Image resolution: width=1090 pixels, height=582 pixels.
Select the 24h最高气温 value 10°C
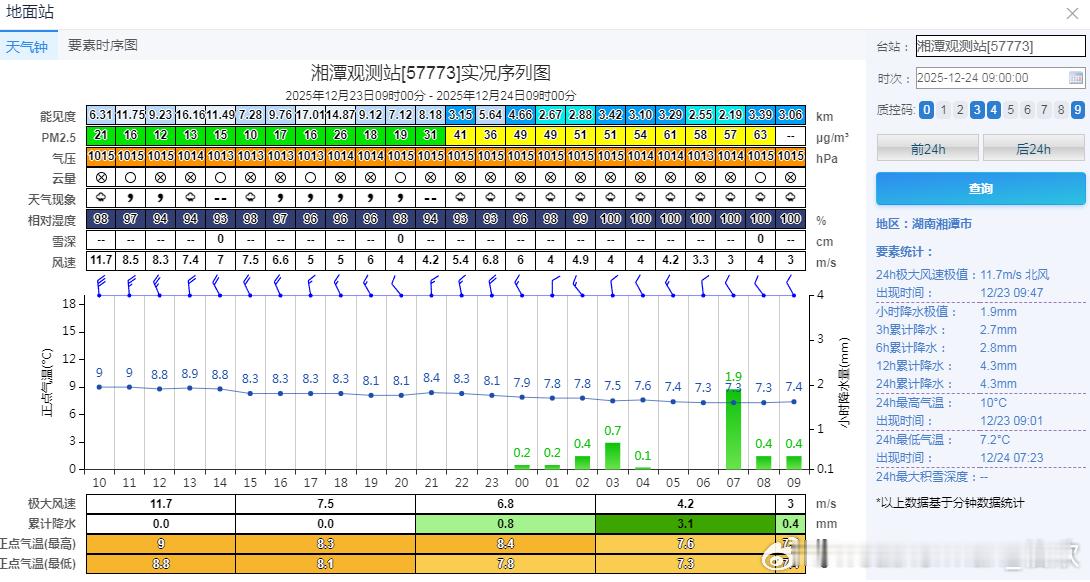pyautogui.click(x=993, y=403)
